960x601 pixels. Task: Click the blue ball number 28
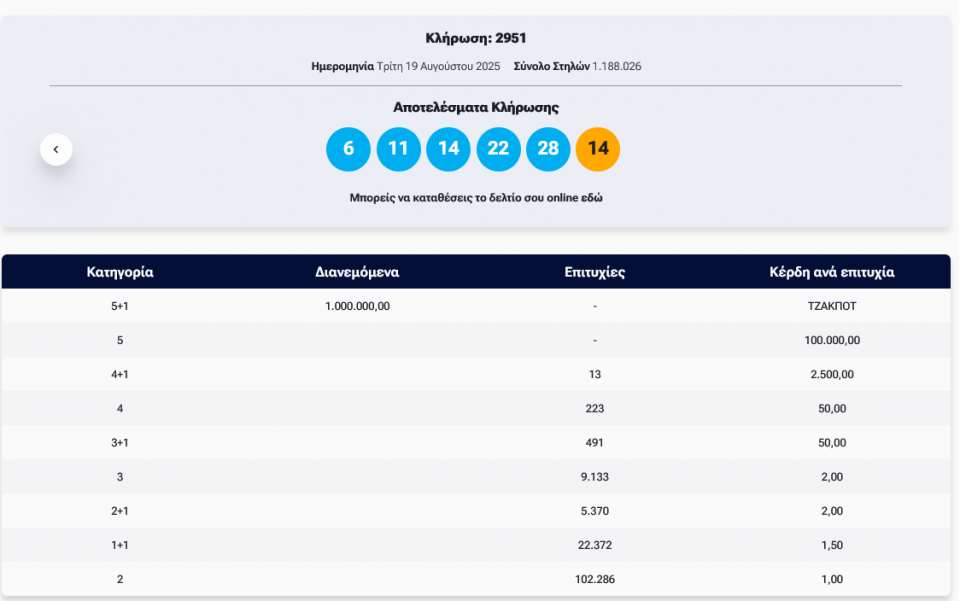548,149
